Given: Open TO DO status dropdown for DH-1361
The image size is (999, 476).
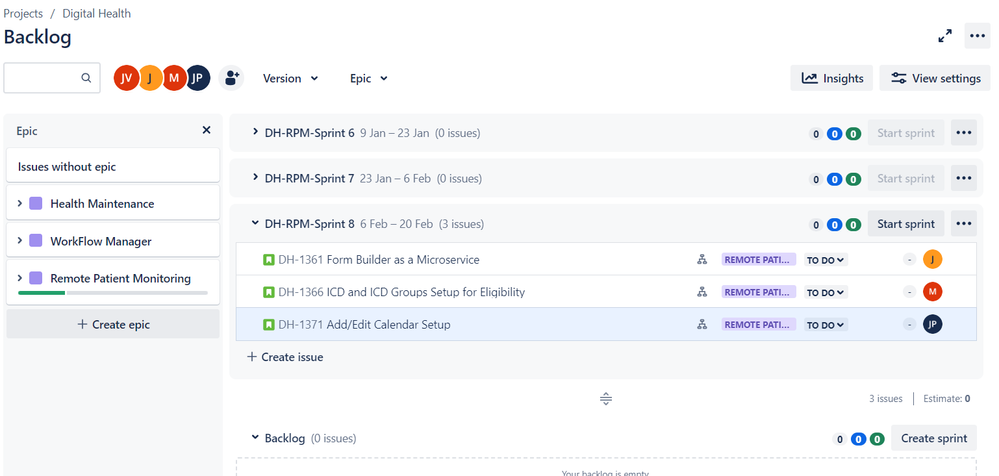Looking at the screenshot, I should (x=825, y=260).
